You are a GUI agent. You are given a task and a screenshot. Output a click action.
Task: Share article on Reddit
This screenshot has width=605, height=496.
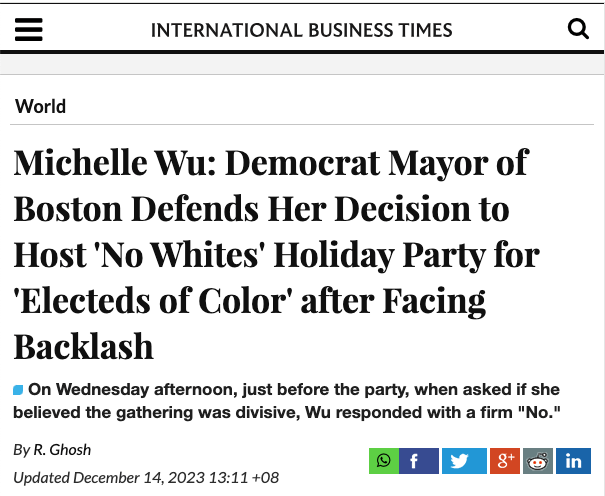(x=538, y=461)
